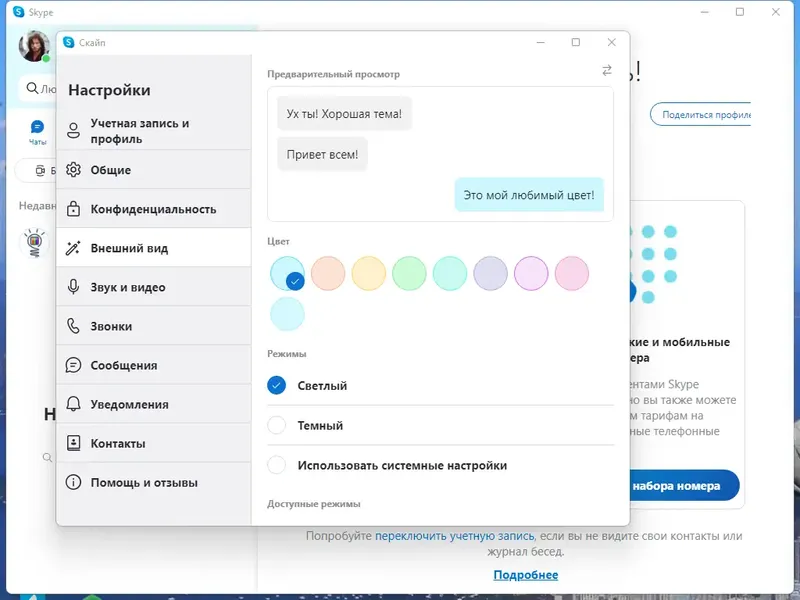The height and width of the screenshot is (600, 800).
Task: Click the lock icon for Конфиденциальность
Action: (74, 208)
